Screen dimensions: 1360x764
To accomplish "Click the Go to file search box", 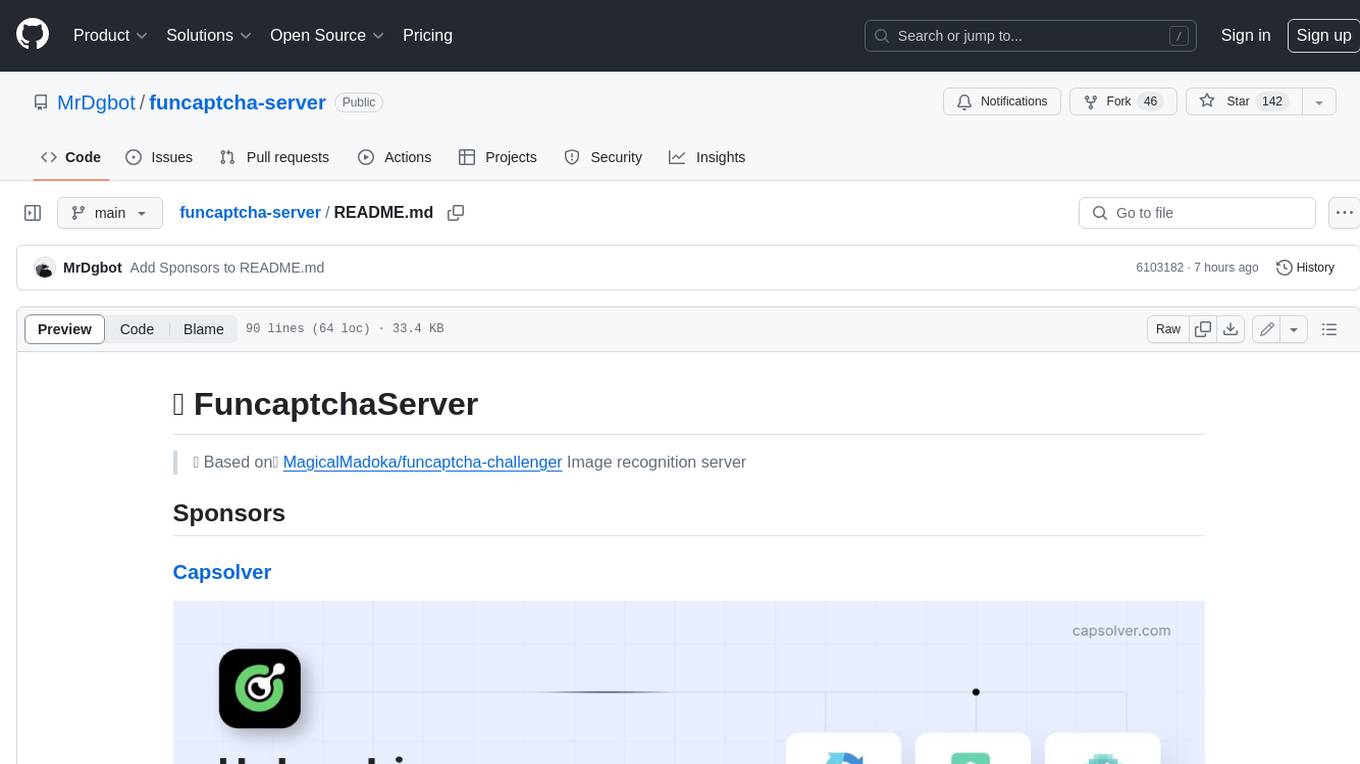I will point(1197,213).
